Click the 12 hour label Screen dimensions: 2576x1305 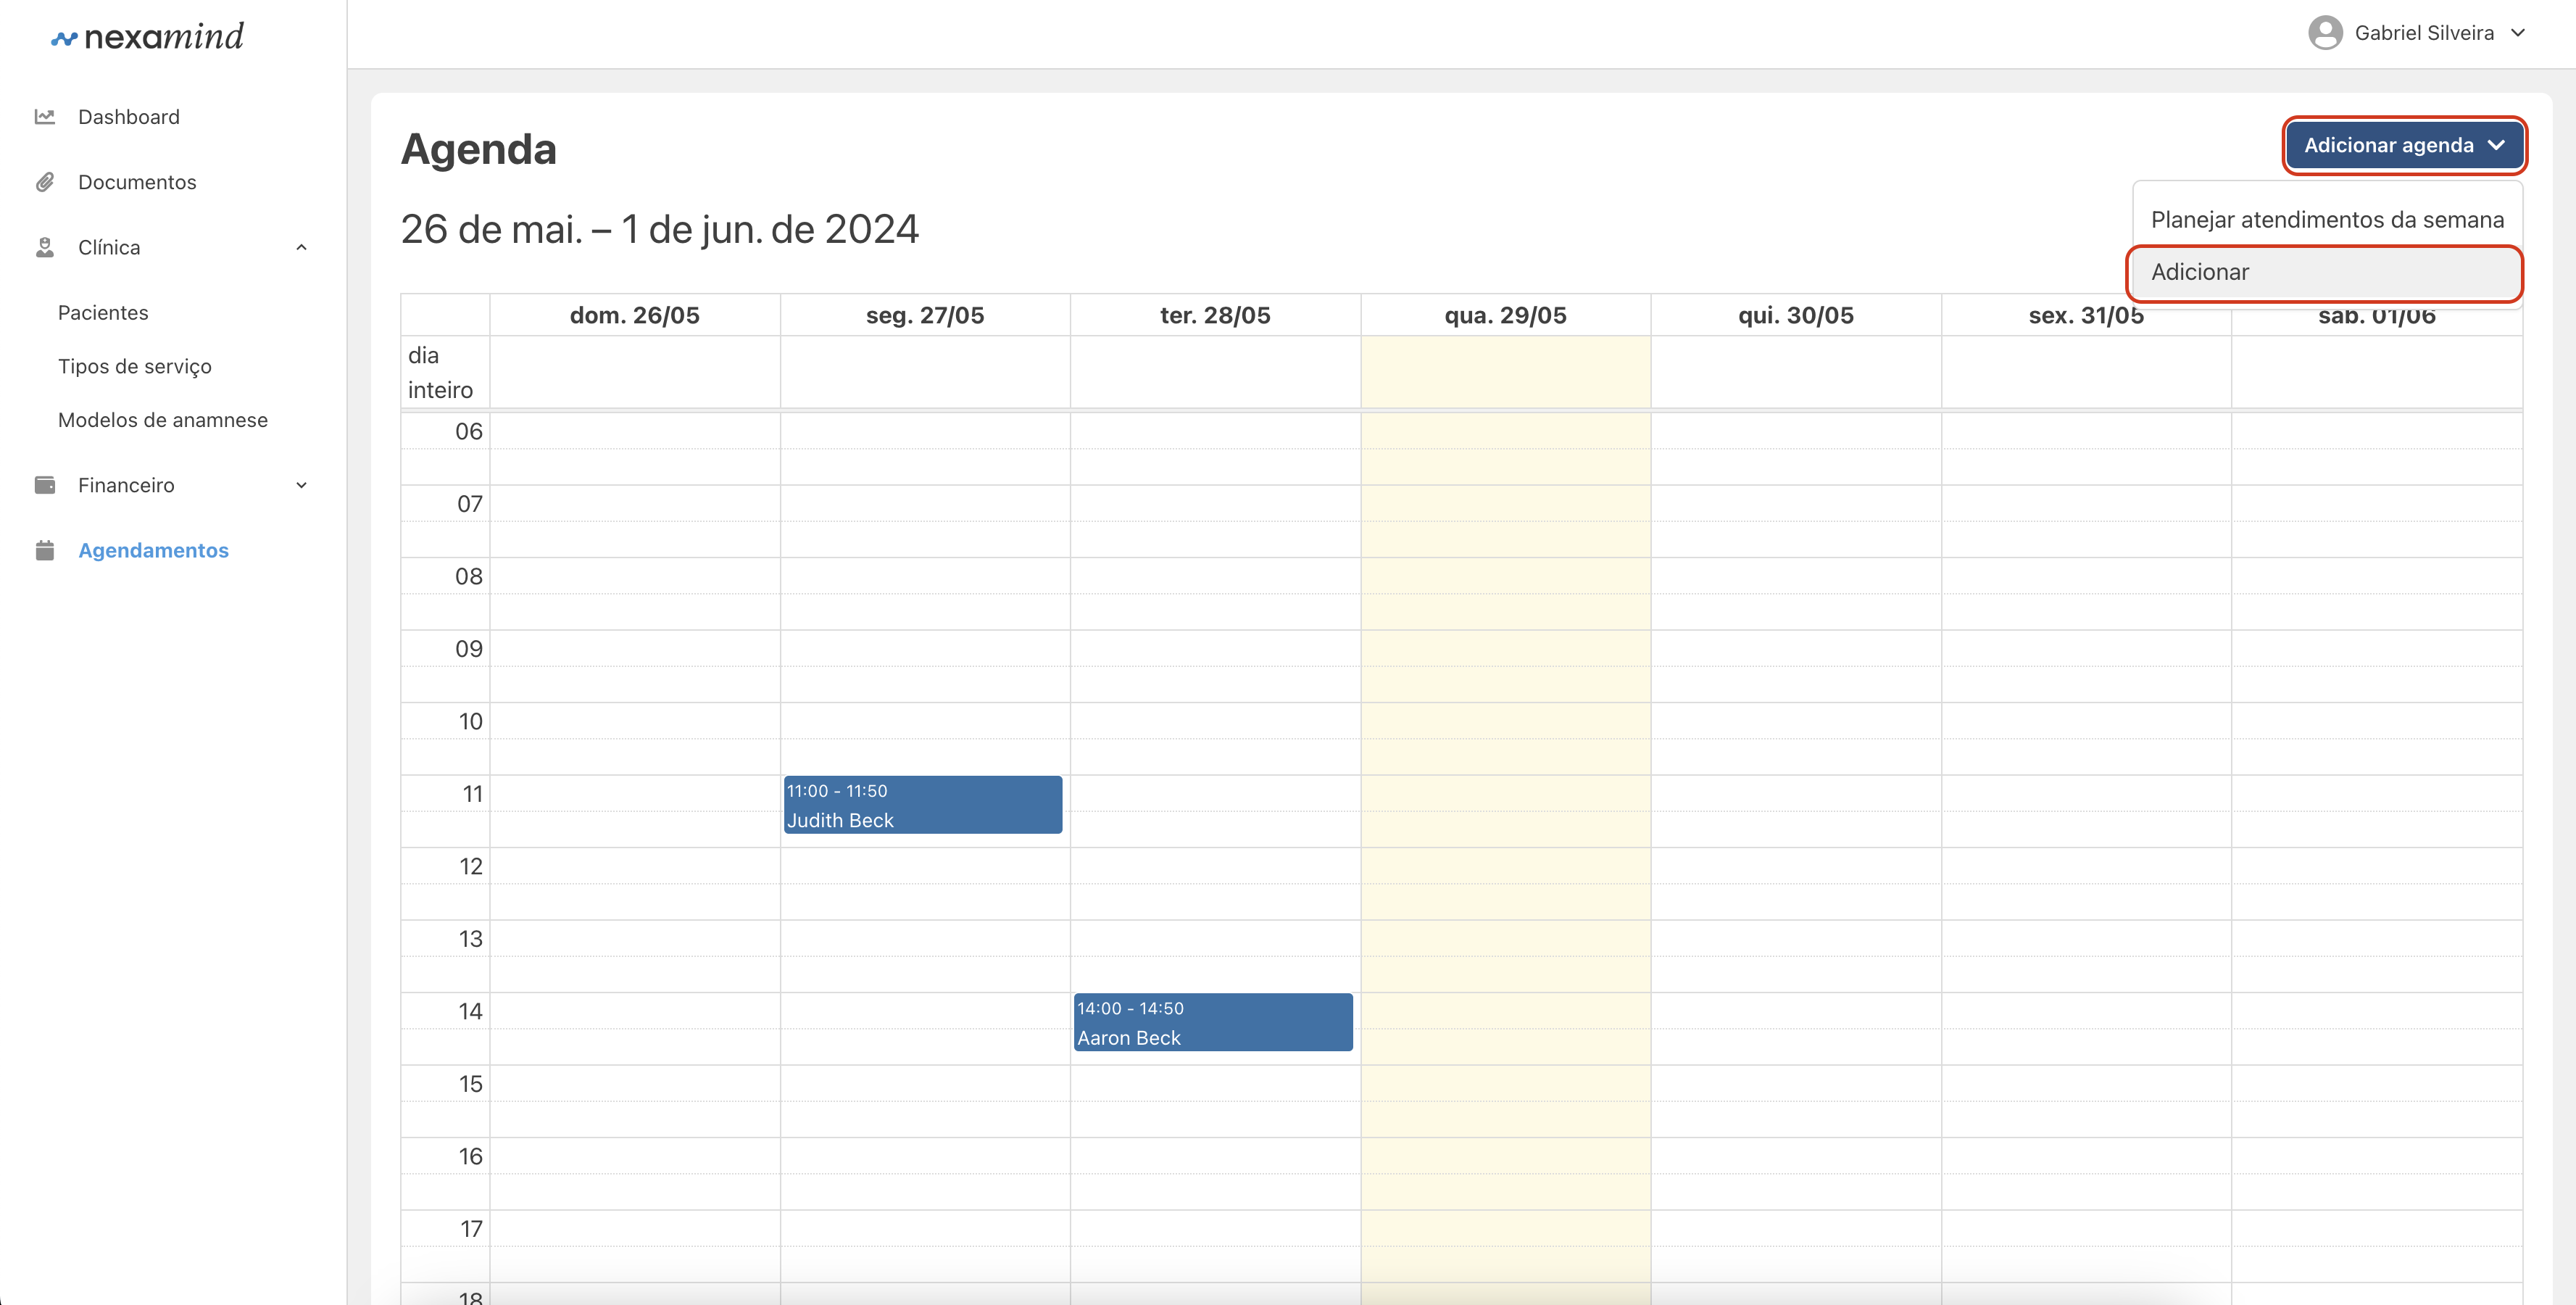point(470,867)
